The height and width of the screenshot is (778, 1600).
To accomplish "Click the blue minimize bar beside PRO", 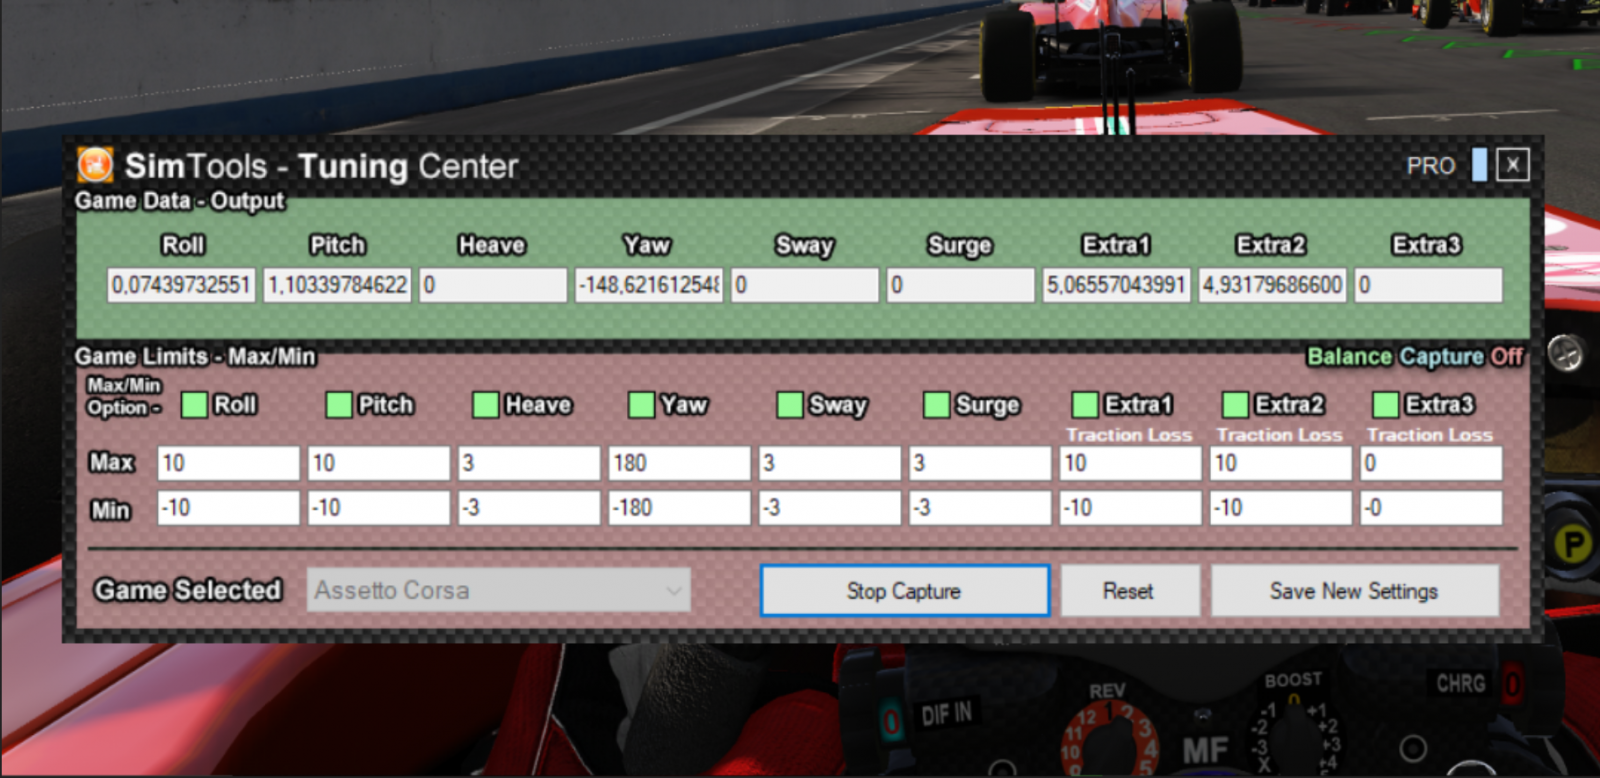I will tap(1479, 165).
